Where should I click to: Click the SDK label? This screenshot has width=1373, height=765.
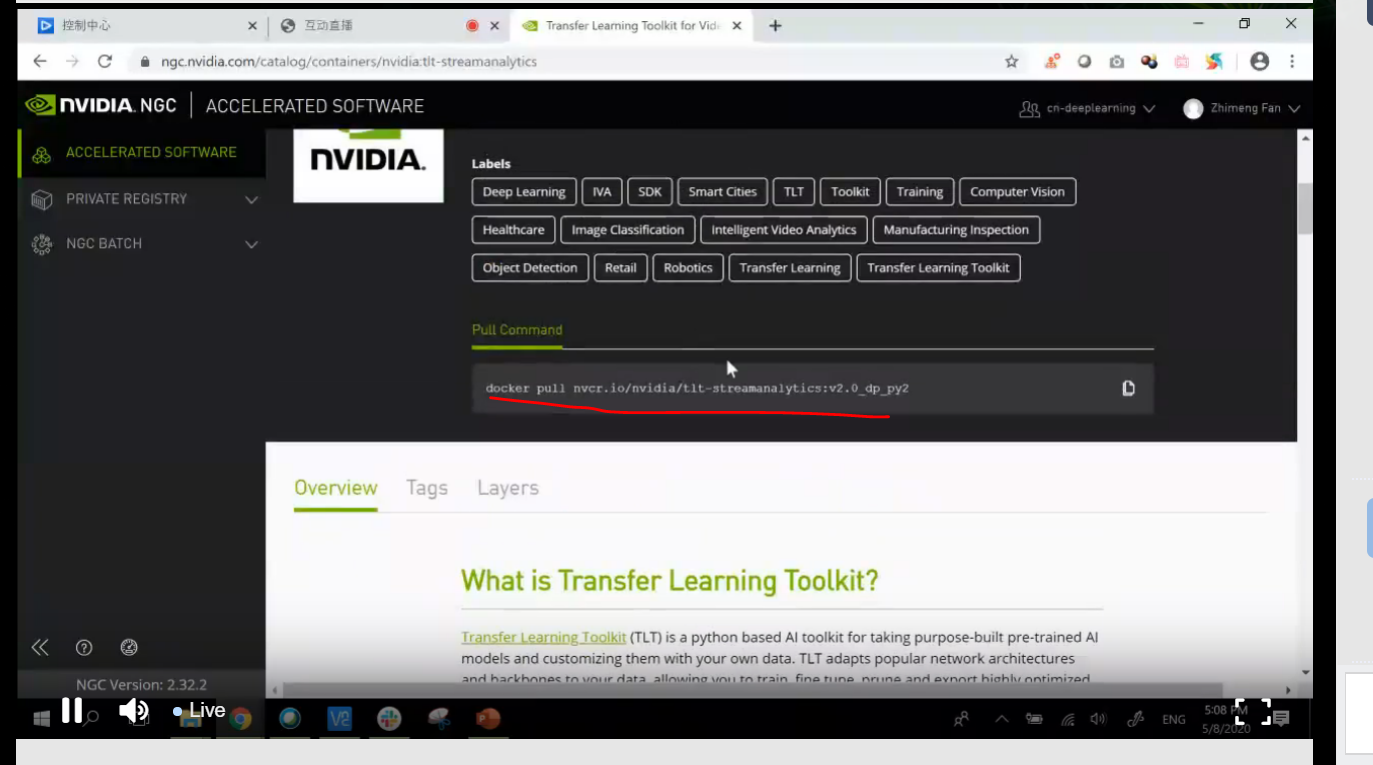point(650,192)
